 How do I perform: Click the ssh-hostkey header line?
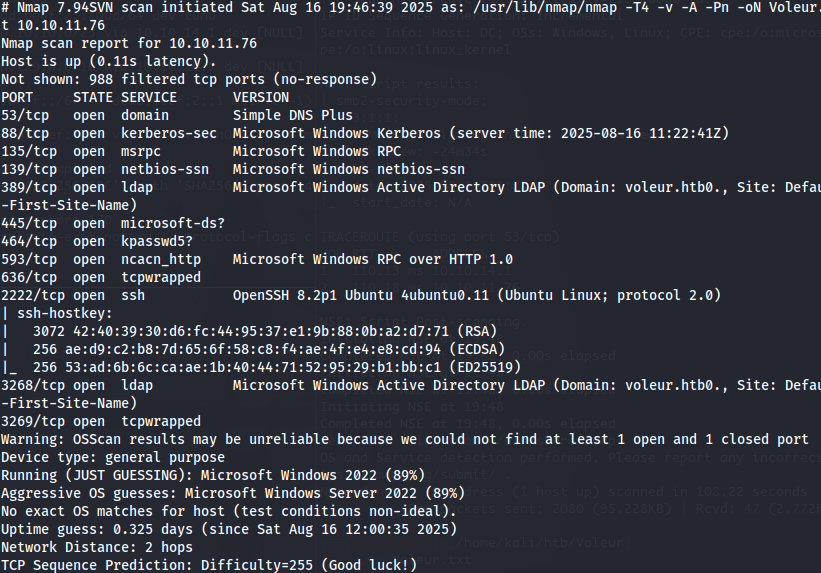(57, 313)
